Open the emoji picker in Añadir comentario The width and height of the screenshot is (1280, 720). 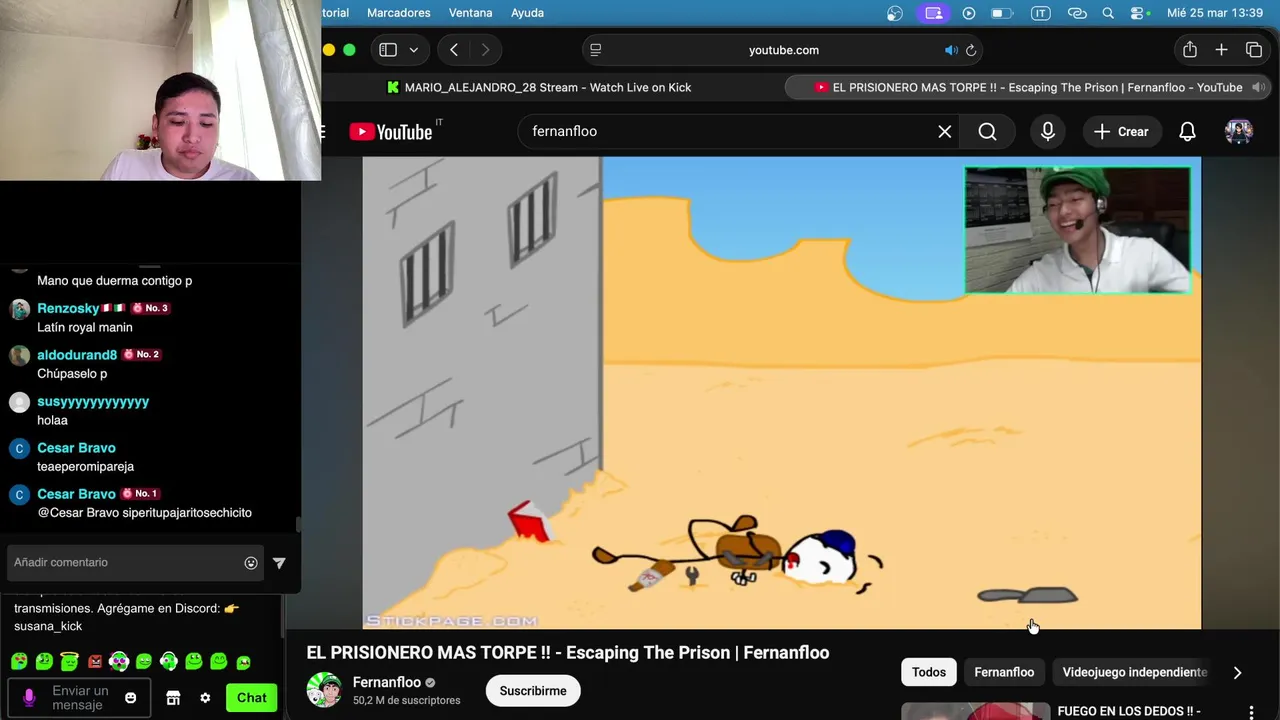coord(251,563)
